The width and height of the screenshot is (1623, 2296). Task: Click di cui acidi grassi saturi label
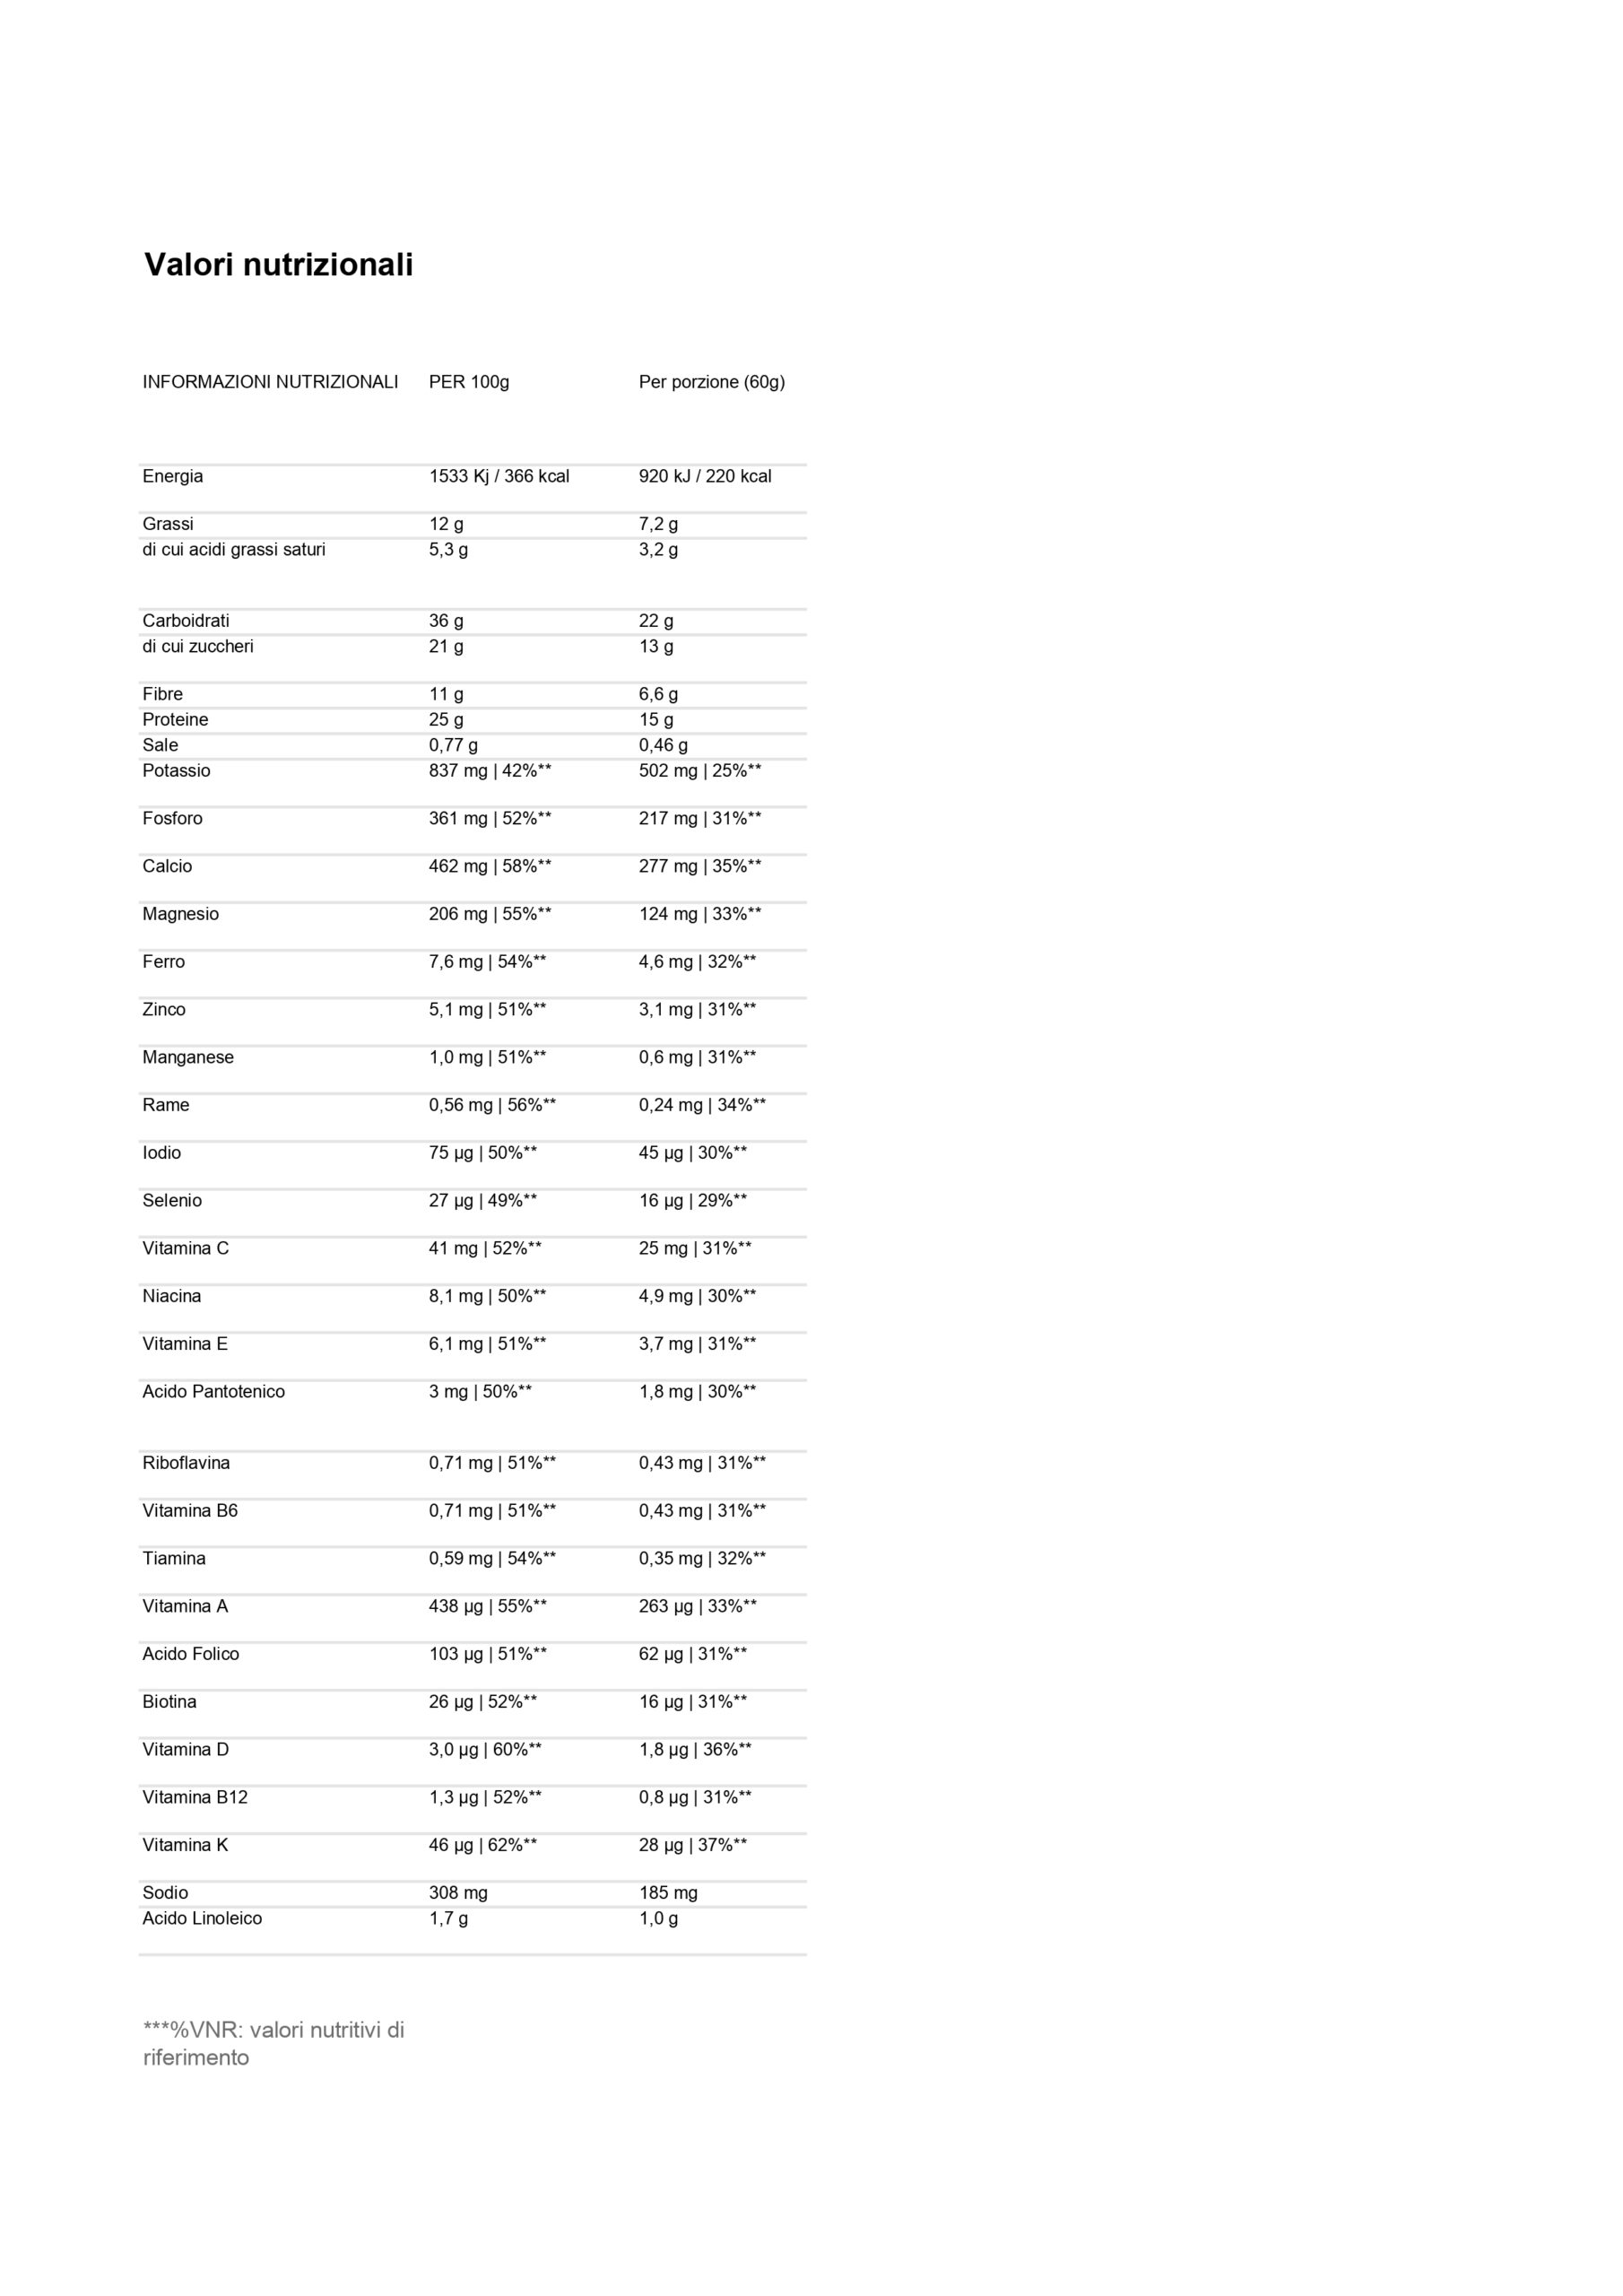[x=234, y=549]
